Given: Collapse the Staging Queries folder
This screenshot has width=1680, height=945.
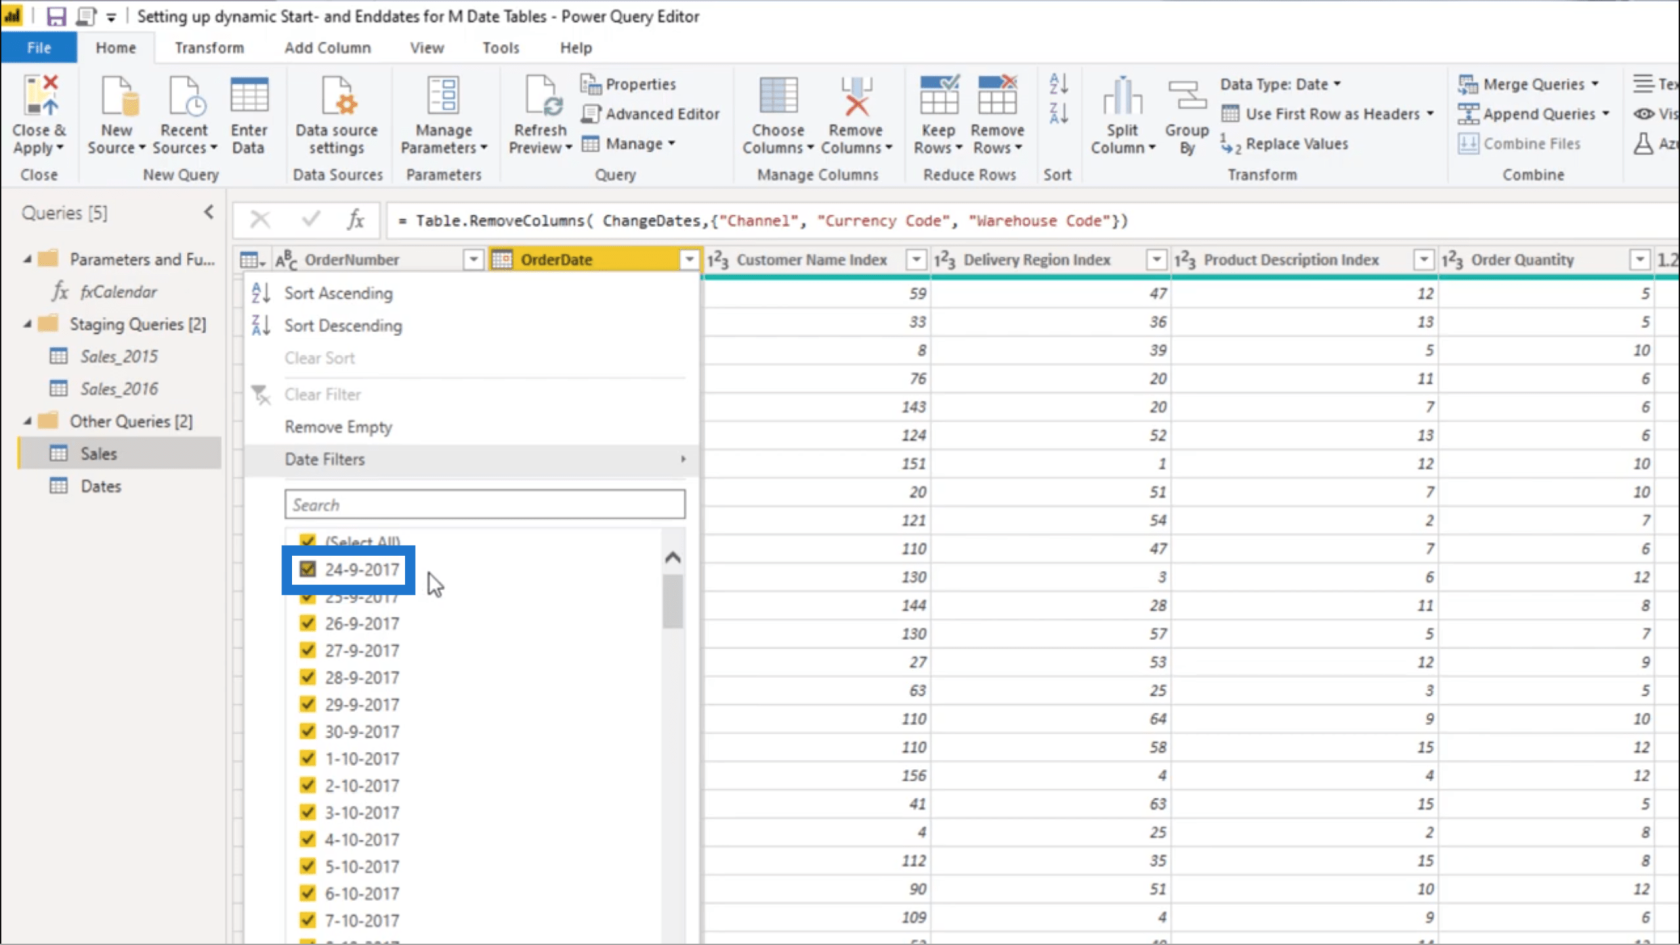Looking at the screenshot, I should (x=28, y=324).
